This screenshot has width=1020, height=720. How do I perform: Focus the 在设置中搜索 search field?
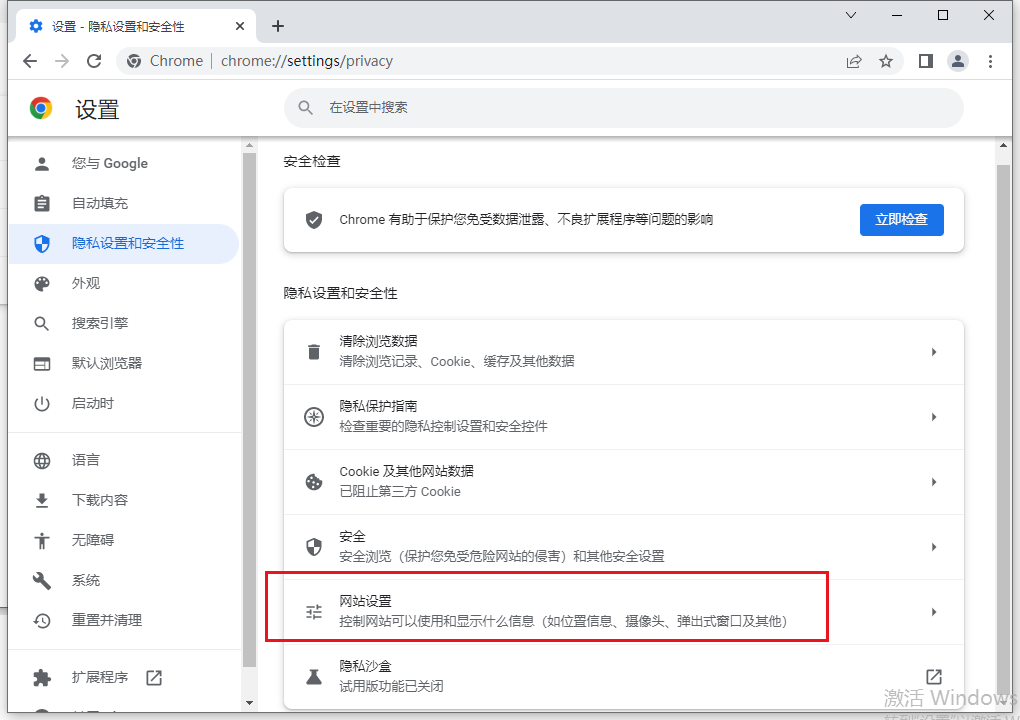point(624,108)
